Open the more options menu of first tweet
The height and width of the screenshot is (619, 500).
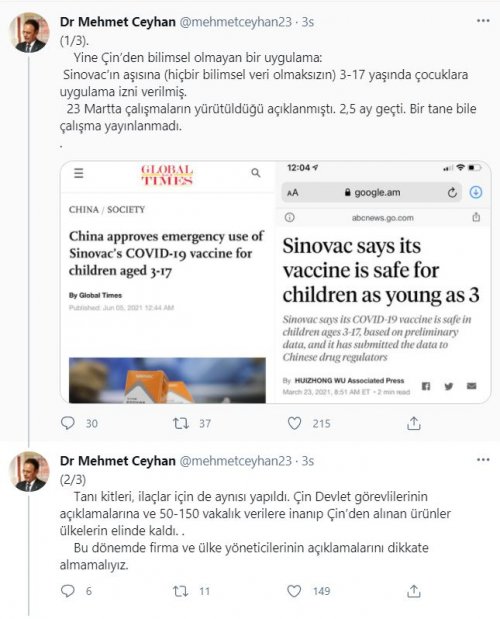coord(483,21)
